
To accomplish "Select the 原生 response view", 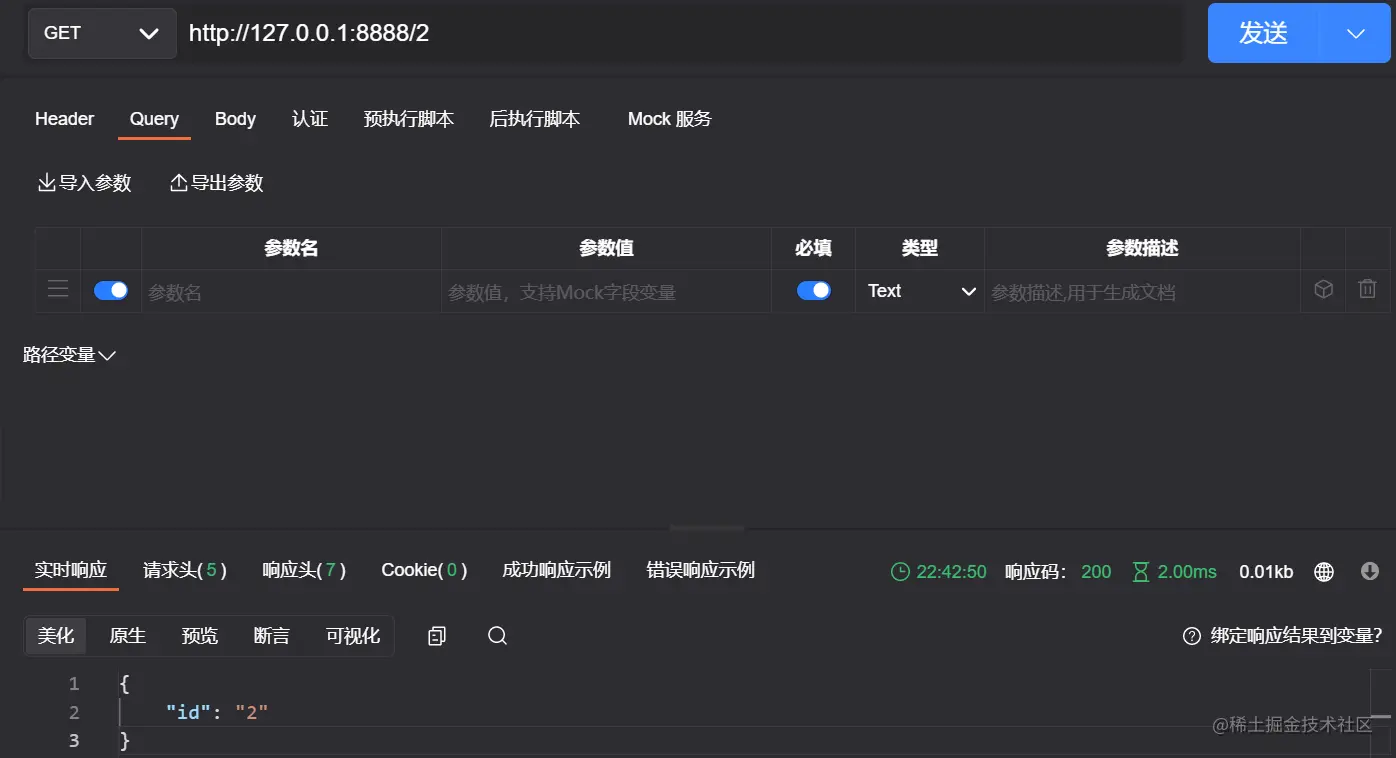I will (x=128, y=636).
